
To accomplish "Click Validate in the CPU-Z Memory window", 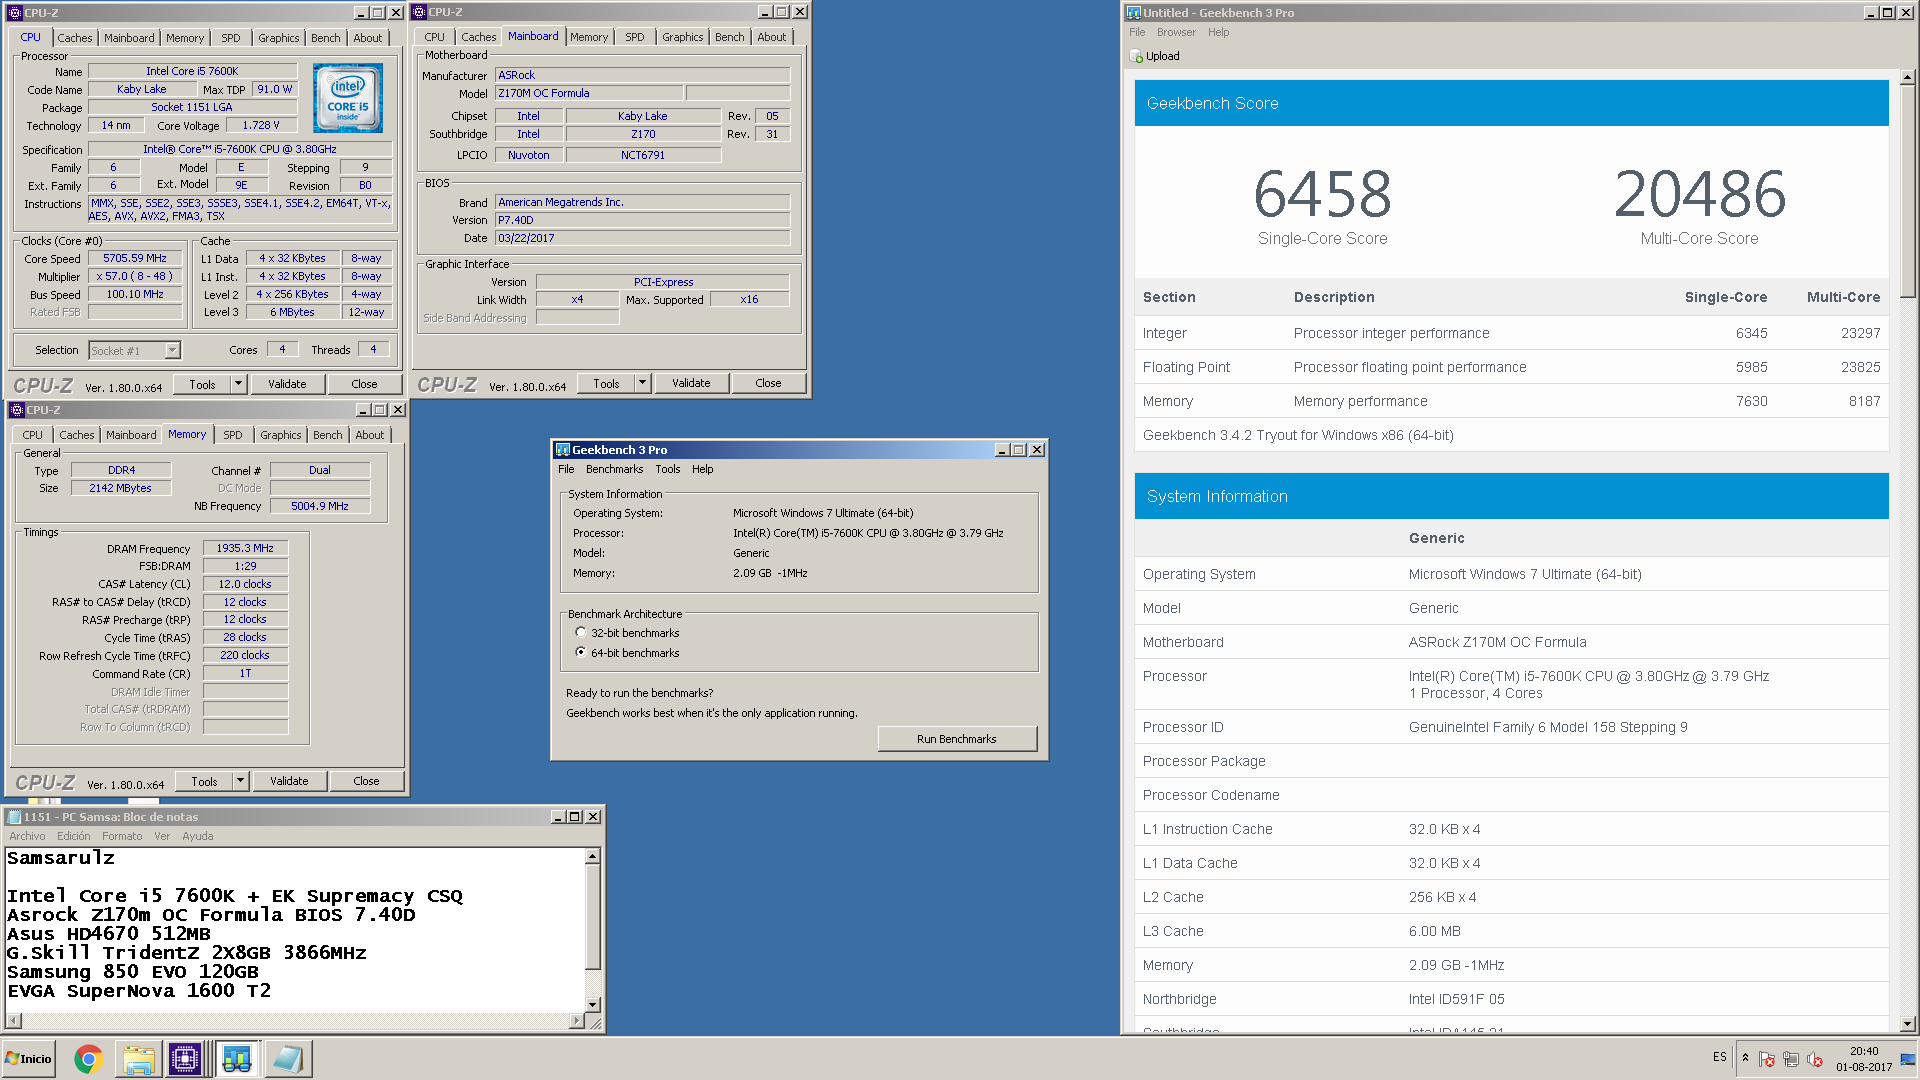I will point(289,781).
